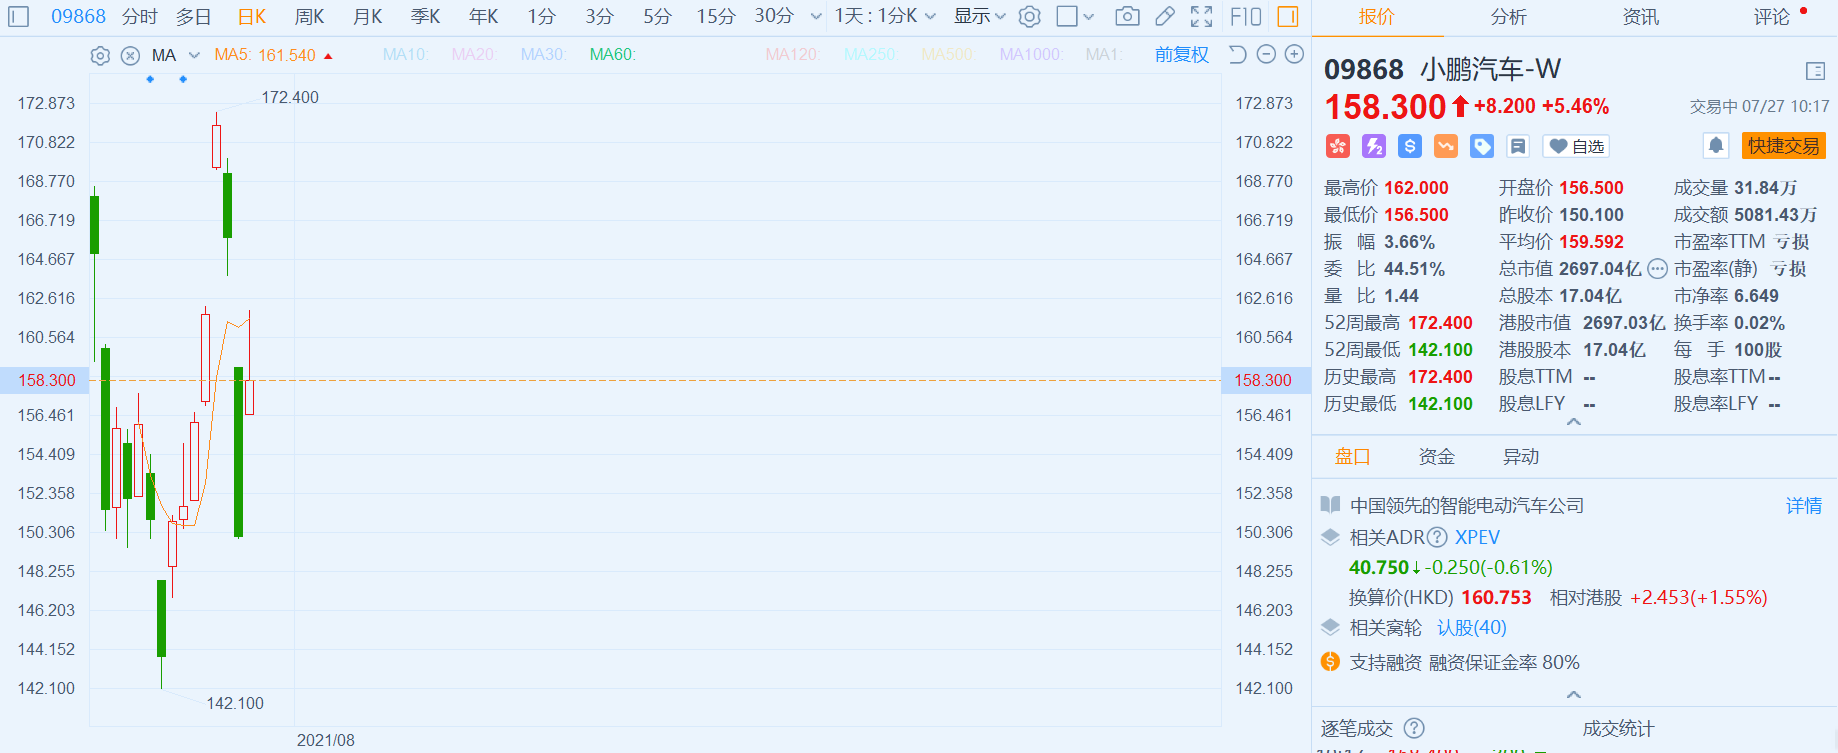Zoom in the K-line chart

(x=1294, y=55)
